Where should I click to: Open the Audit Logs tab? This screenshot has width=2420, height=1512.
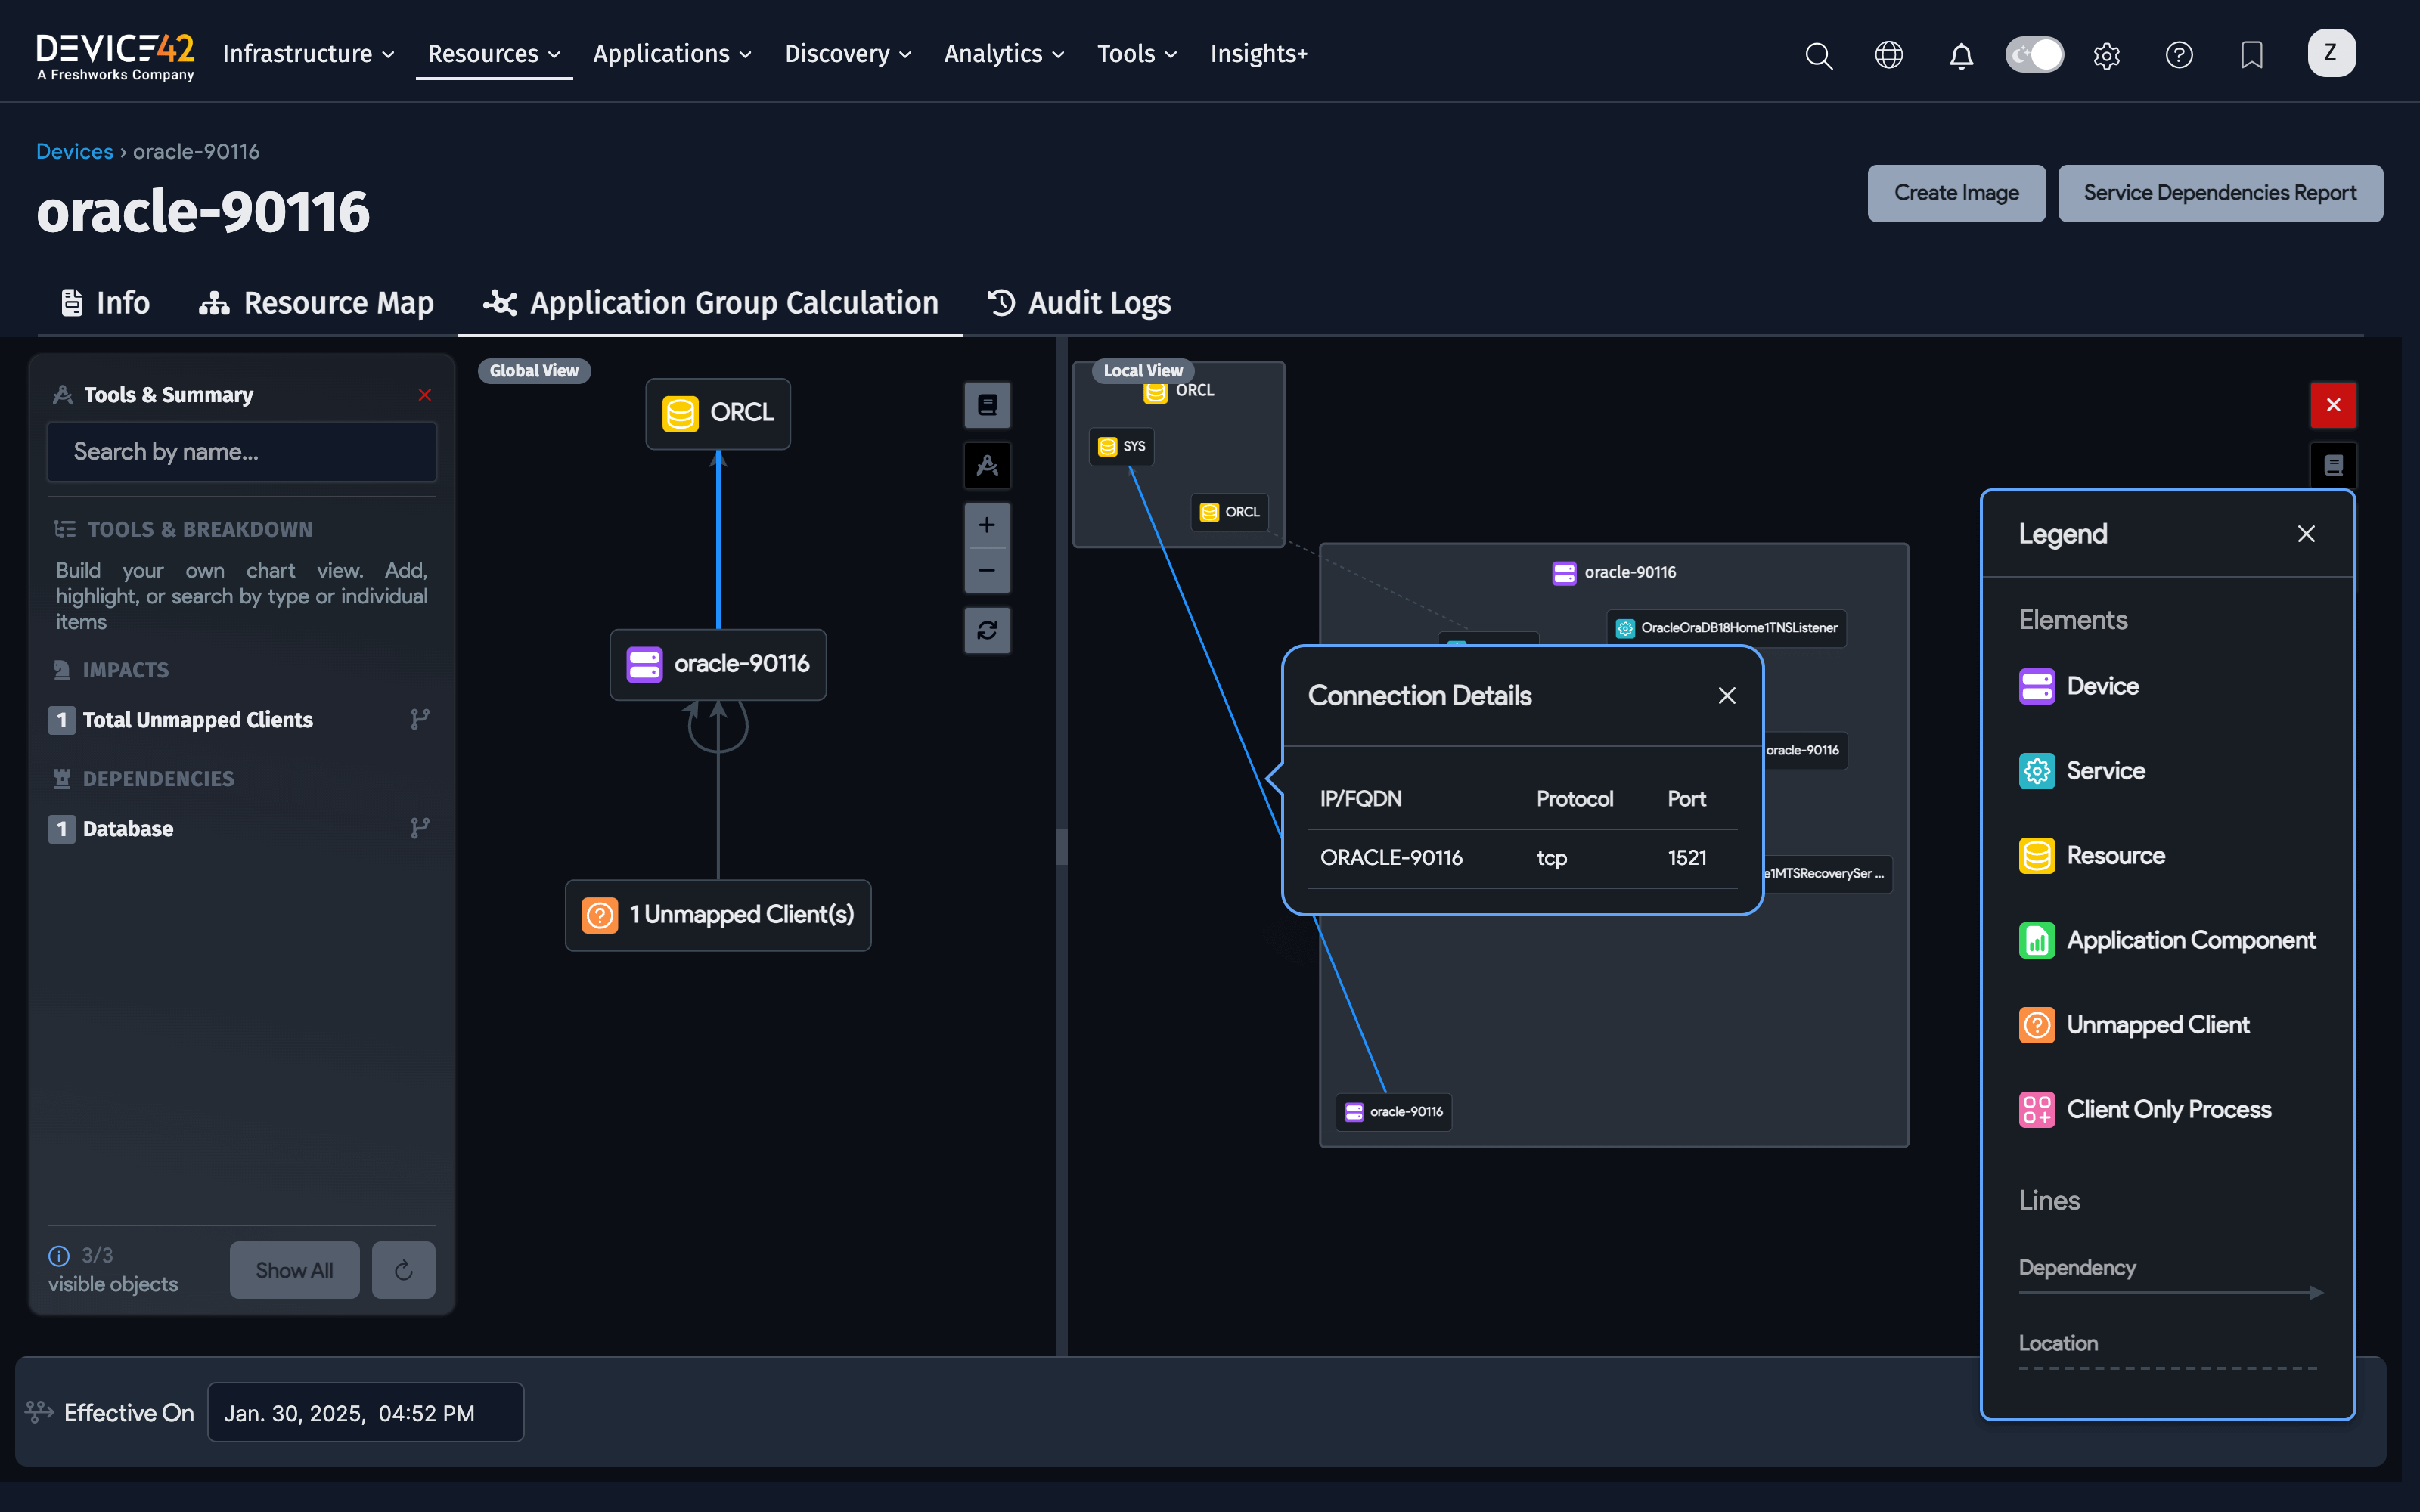coord(1079,303)
